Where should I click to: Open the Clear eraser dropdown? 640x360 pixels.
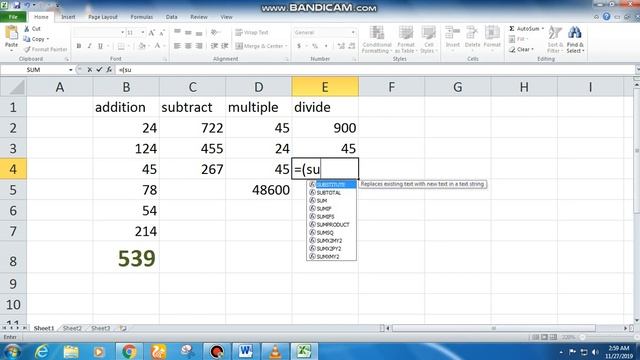pos(521,49)
